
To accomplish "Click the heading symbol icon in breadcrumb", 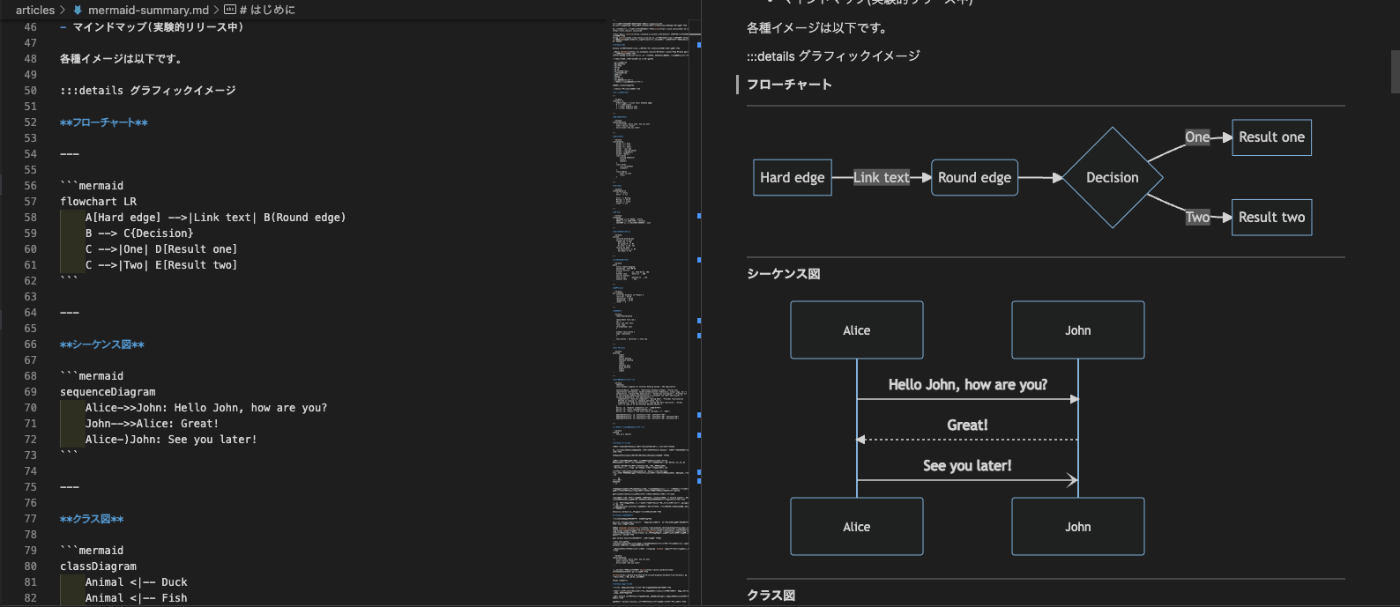I will (230, 9).
